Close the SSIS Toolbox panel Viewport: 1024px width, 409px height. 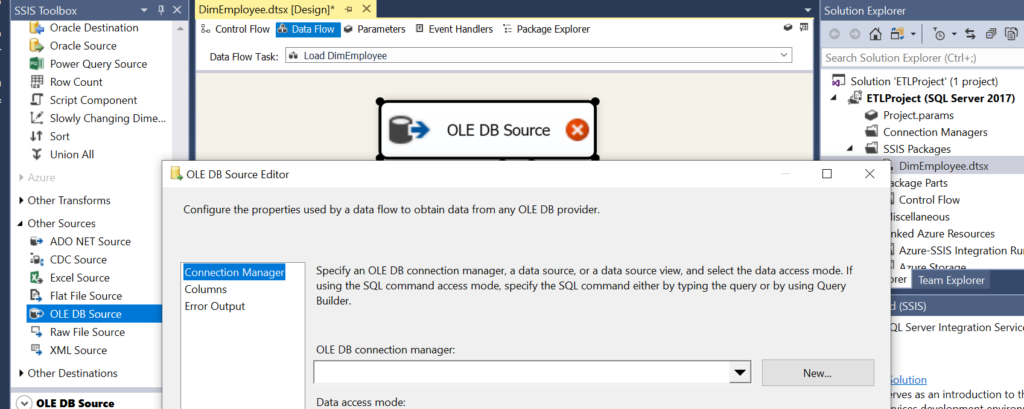click(x=178, y=10)
